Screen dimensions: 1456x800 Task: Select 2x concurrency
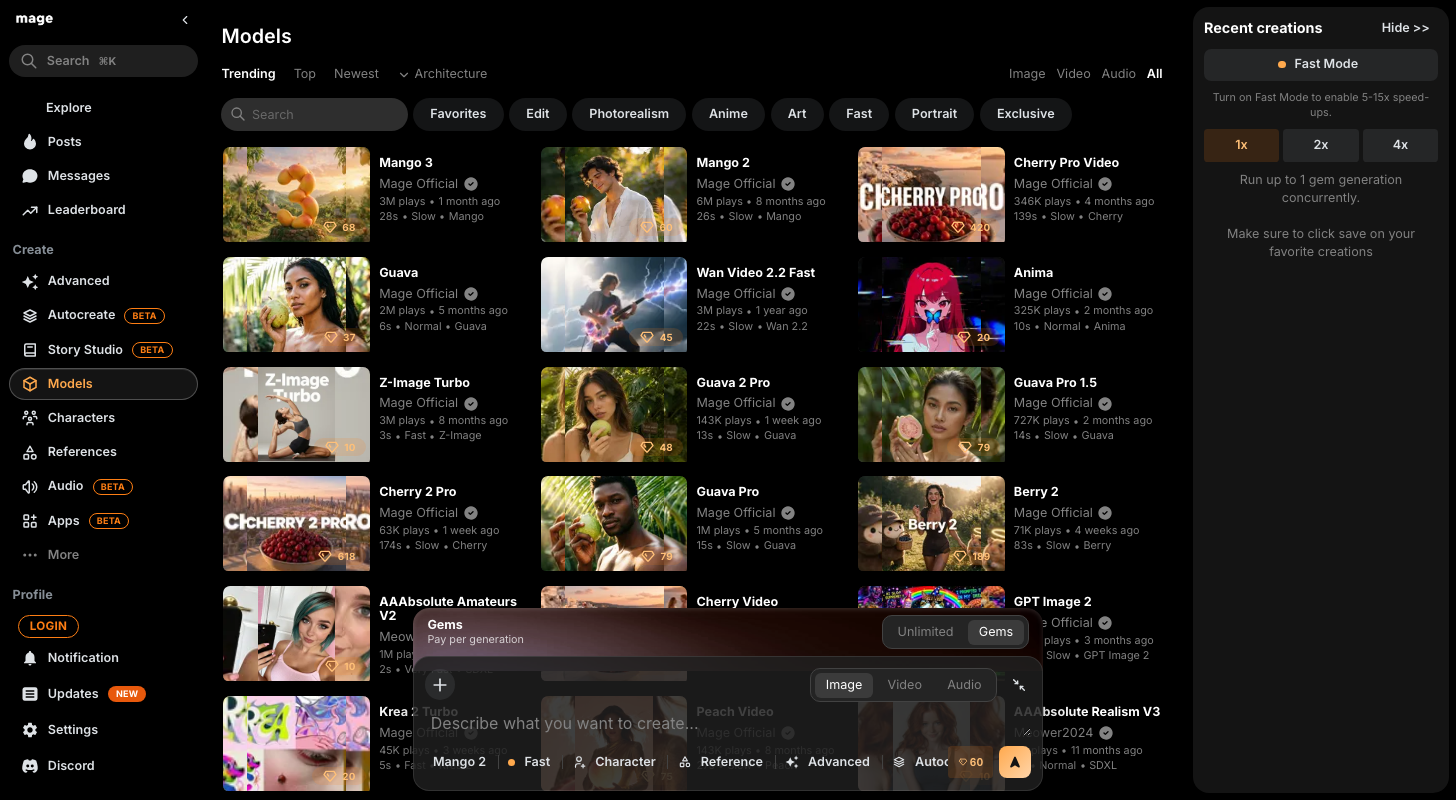coord(1320,145)
